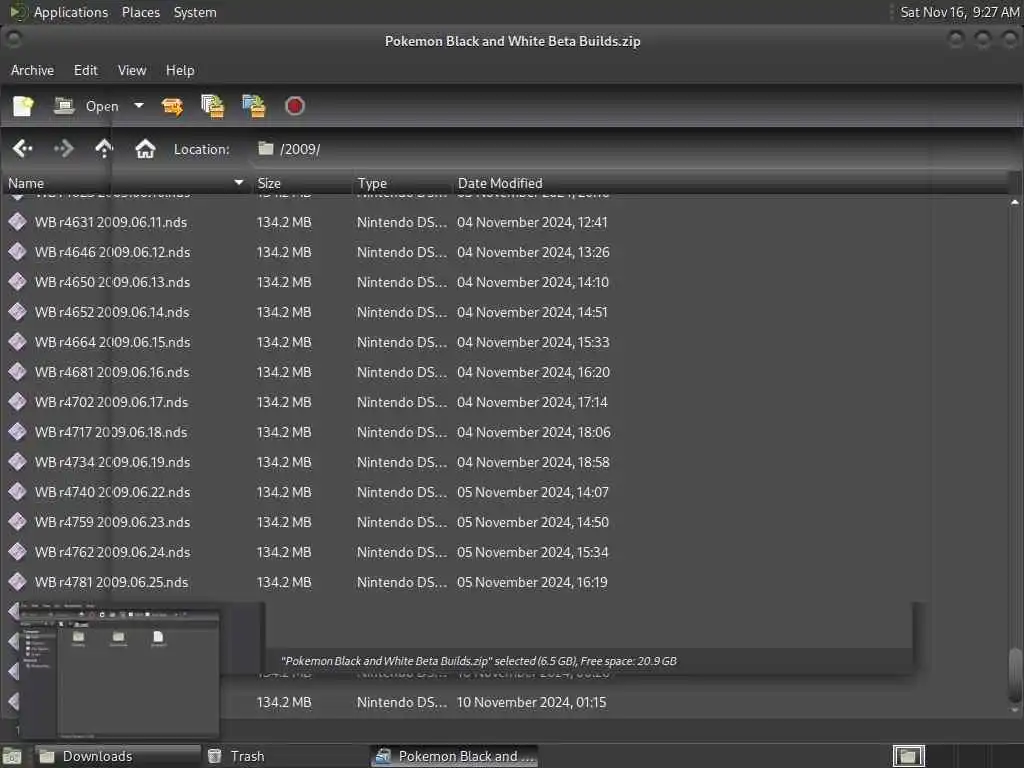Click the NDS icon of r4717 row
The height and width of the screenshot is (768, 1024).
pyautogui.click(x=18, y=432)
